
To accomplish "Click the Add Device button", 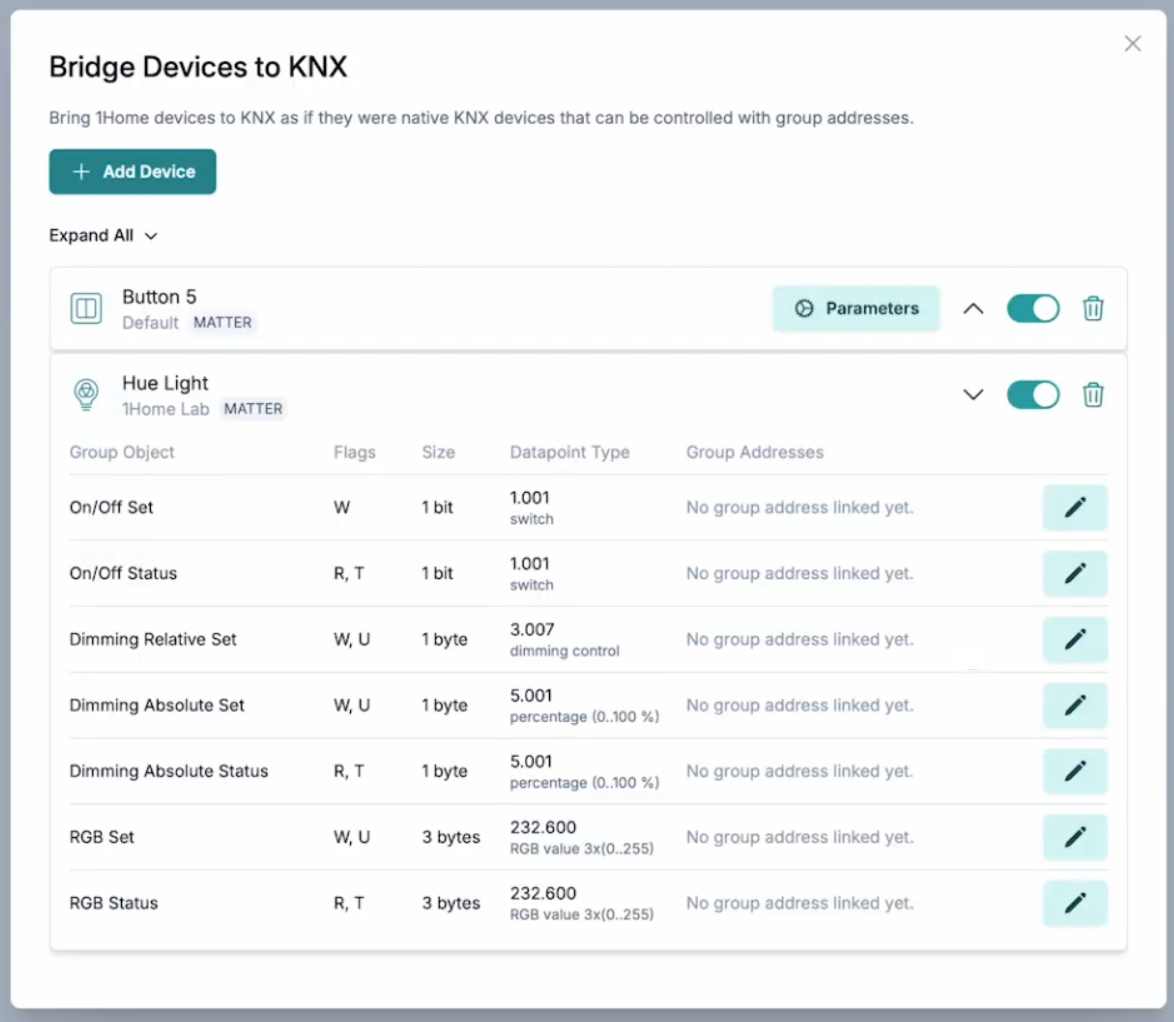I will click(x=133, y=172).
